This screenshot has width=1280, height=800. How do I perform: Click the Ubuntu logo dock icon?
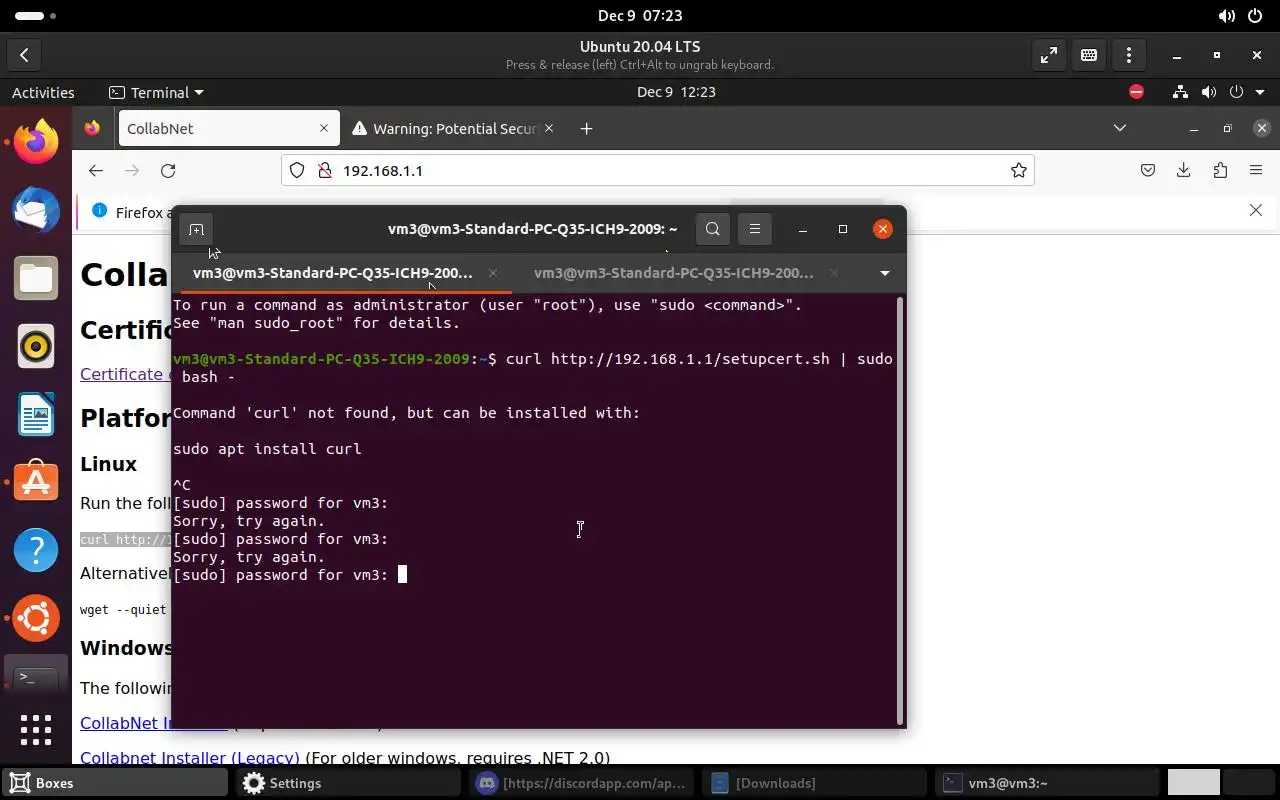coord(36,618)
